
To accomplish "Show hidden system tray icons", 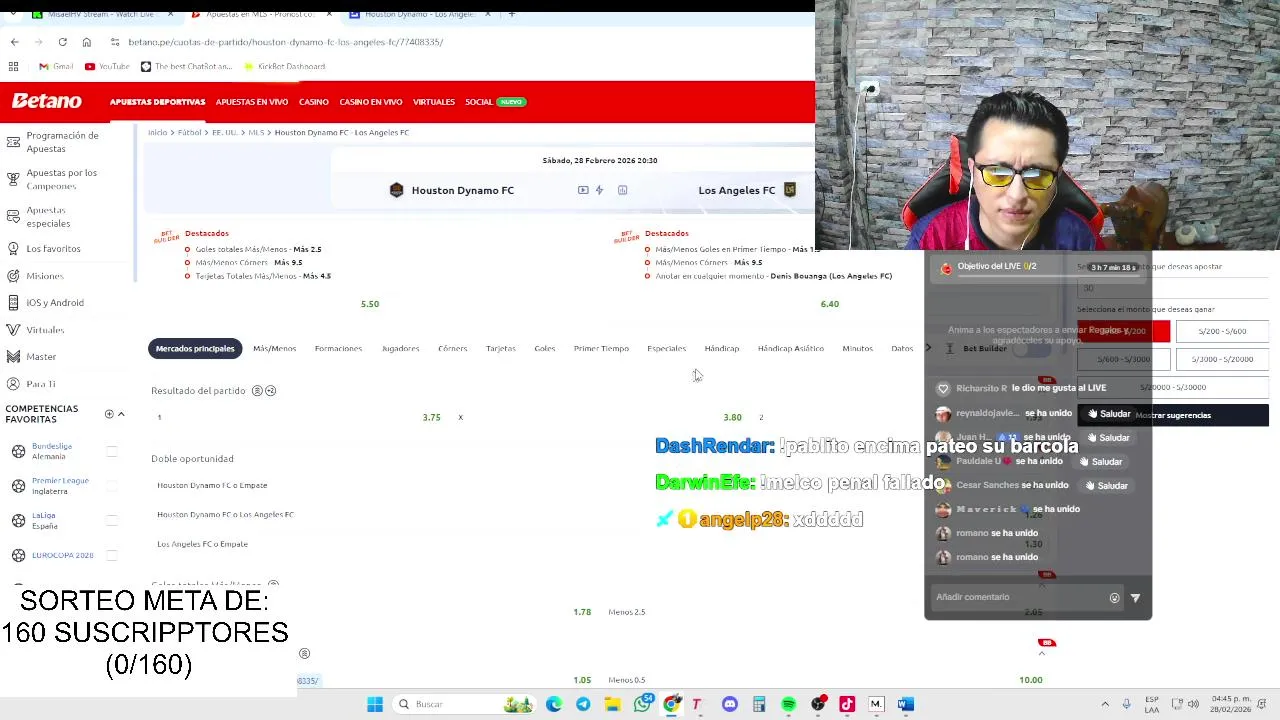I will pyautogui.click(x=1105, y=704).
